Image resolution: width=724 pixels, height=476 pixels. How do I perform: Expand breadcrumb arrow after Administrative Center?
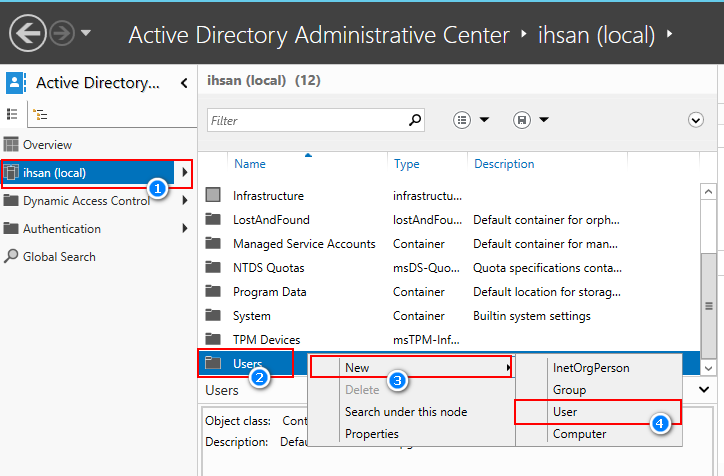pyautogui.click(x=524, y=33)
